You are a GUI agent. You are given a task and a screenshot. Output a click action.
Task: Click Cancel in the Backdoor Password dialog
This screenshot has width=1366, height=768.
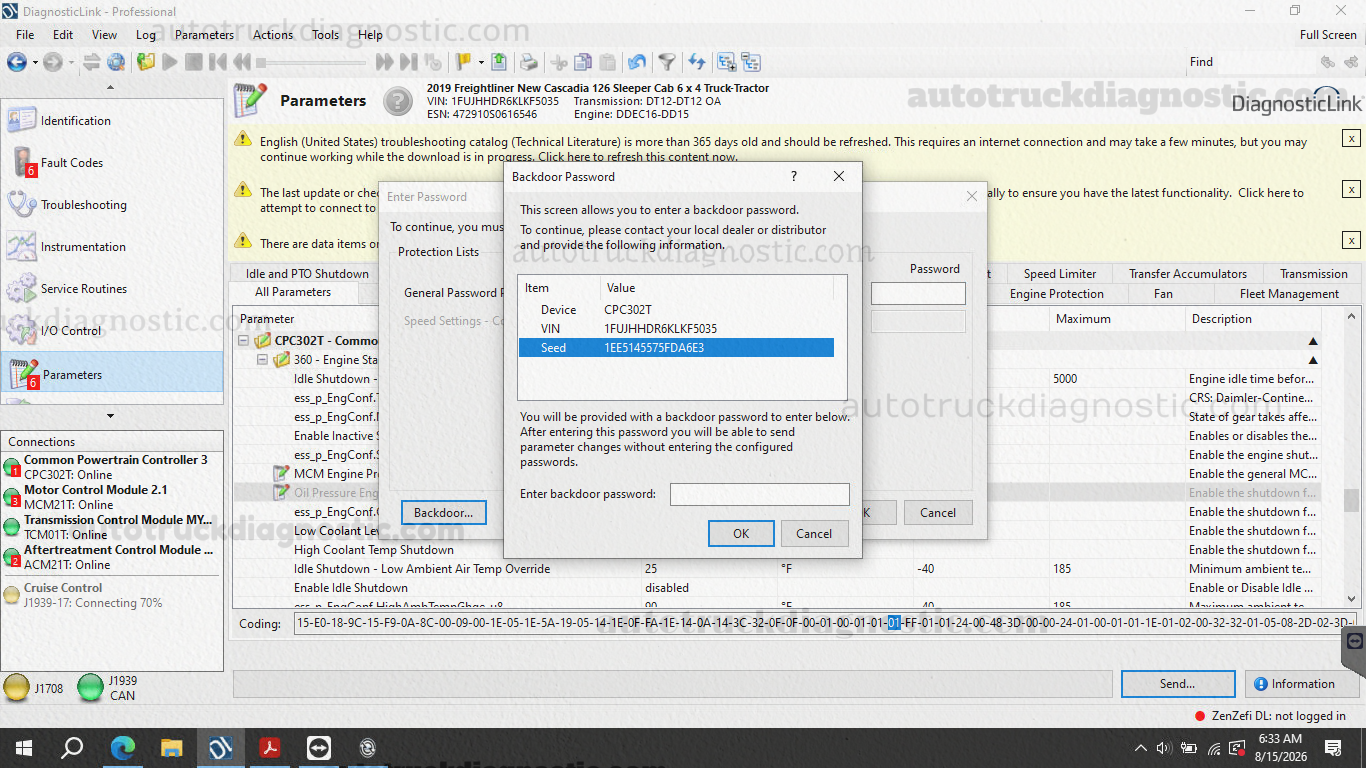pyautogui.click(x=814, y=534)
